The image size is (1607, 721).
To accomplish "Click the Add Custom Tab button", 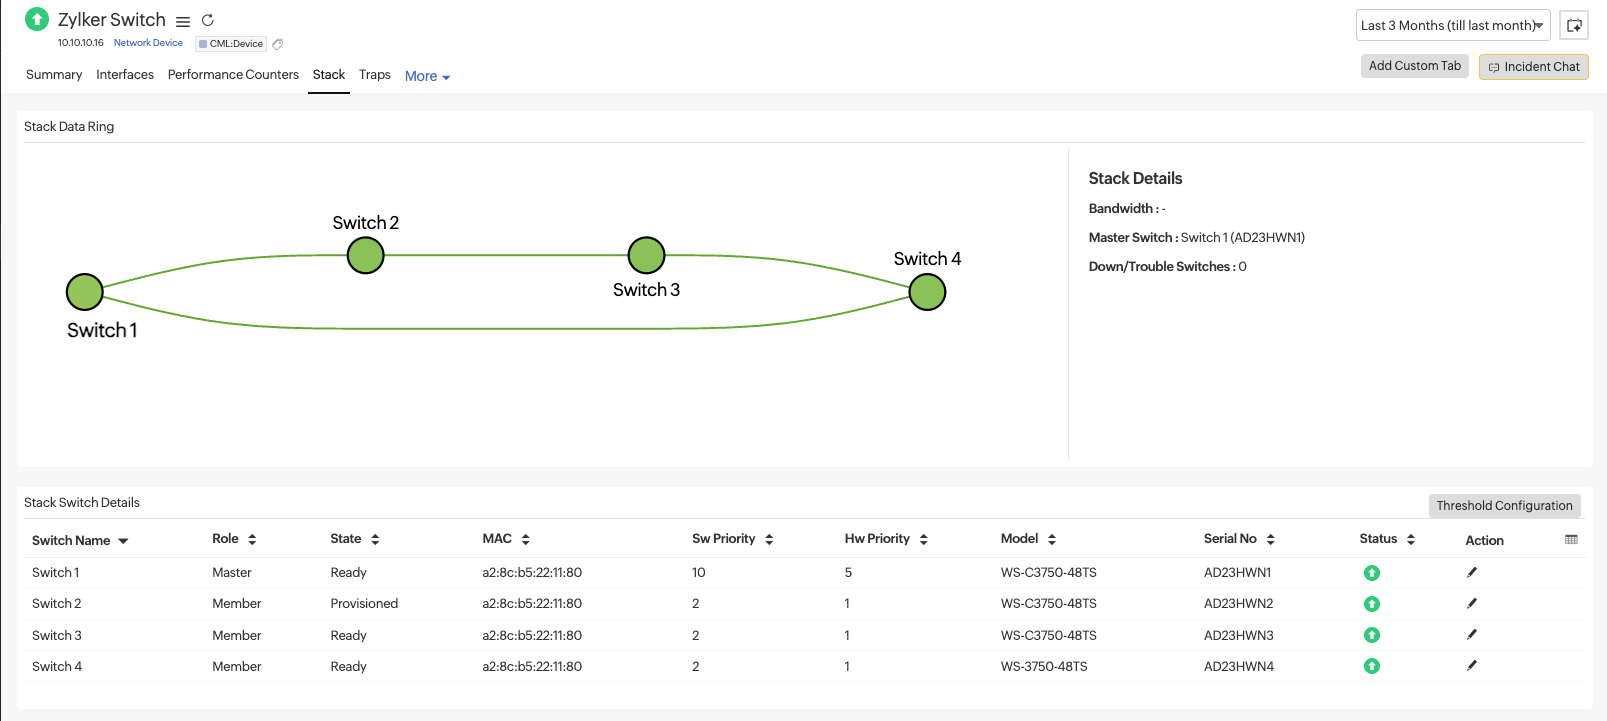I will [1414, 66].
